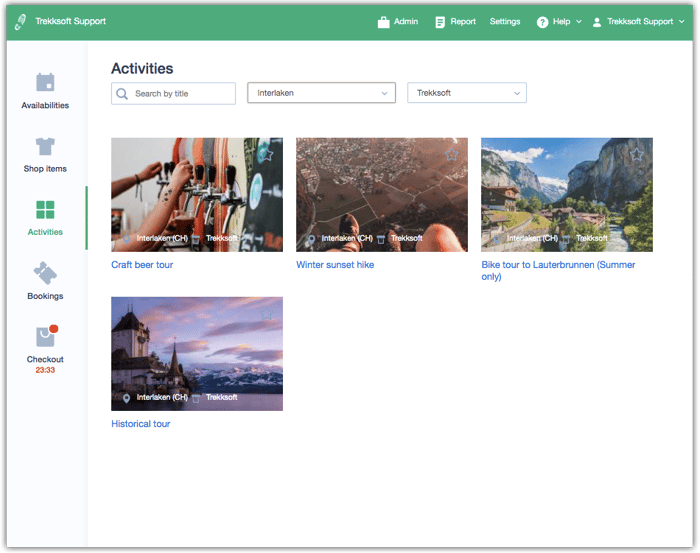Expand the Interlaken location dropdown
The image size is (700, 553).
[x=321, y=93]
